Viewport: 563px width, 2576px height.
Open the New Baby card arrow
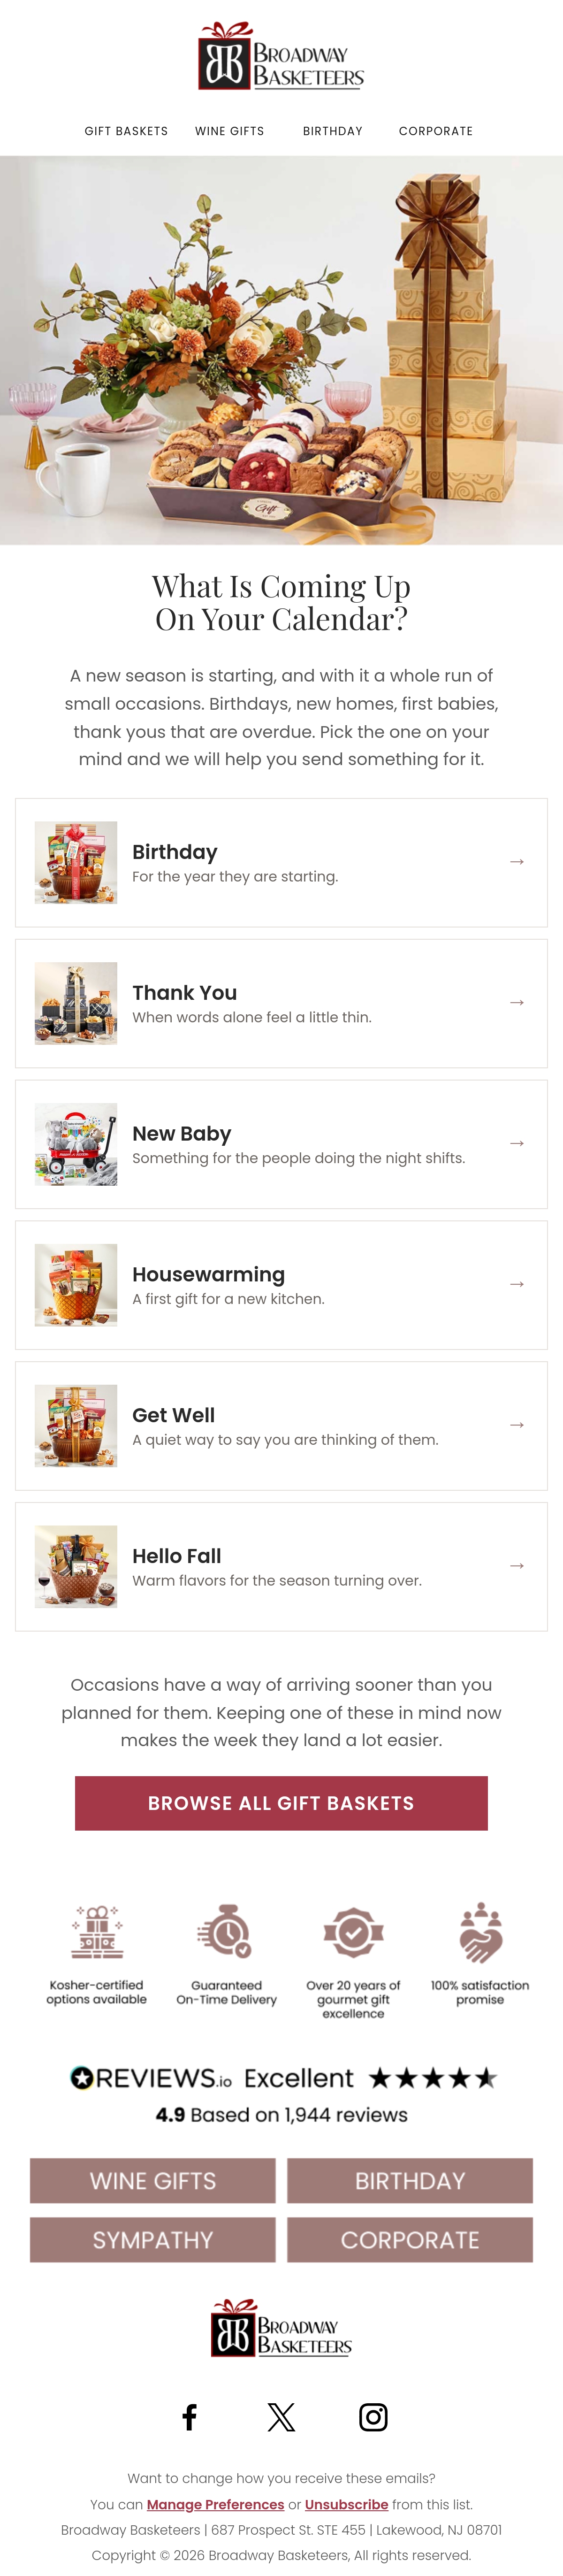pyautogui.click(x=517, y=1143)
